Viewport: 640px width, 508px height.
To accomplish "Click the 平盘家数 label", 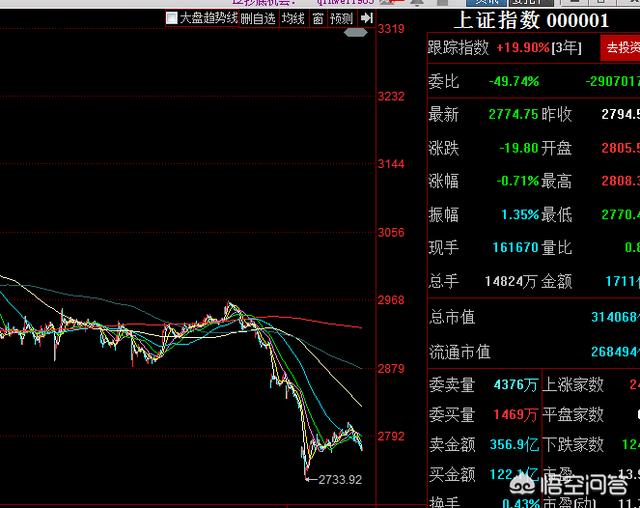I will point(573,415).
